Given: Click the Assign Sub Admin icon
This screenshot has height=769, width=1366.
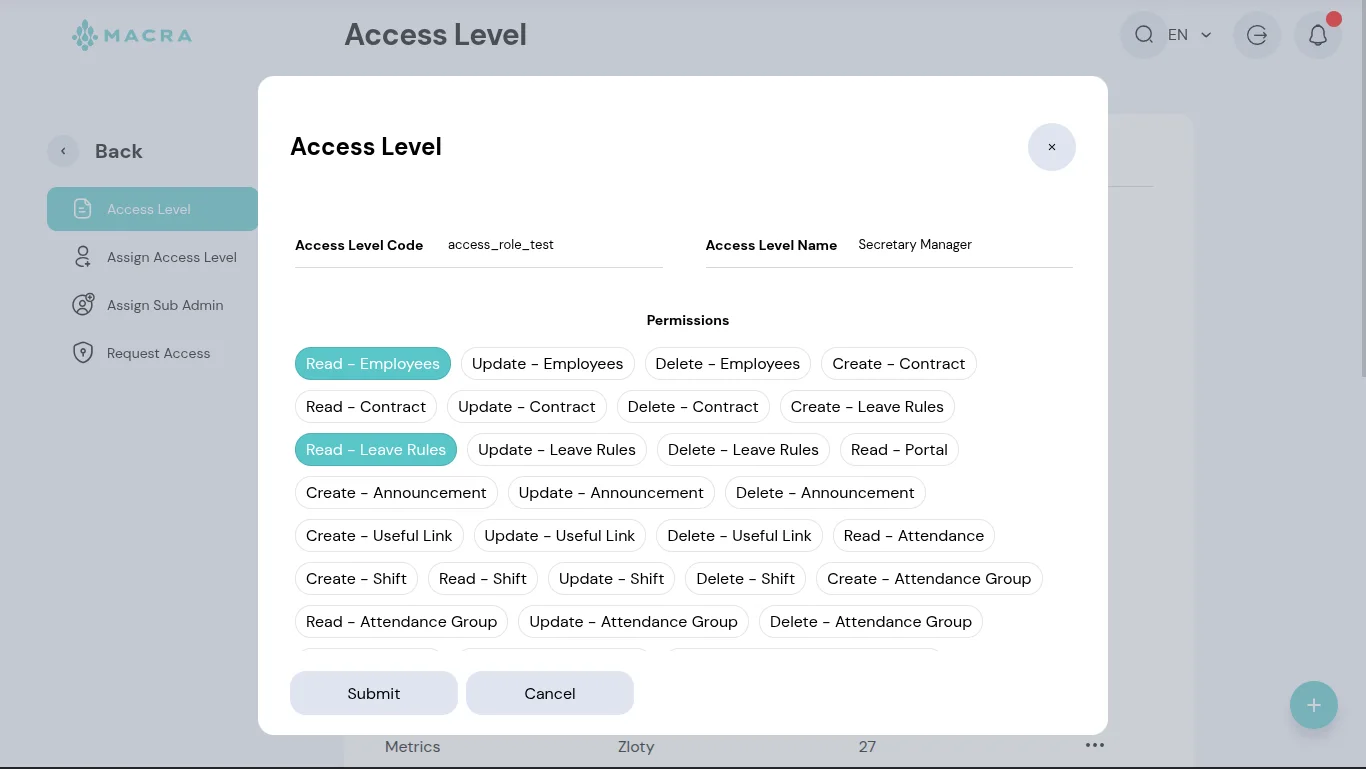Looking at the screenshot, I should (83, 305).
